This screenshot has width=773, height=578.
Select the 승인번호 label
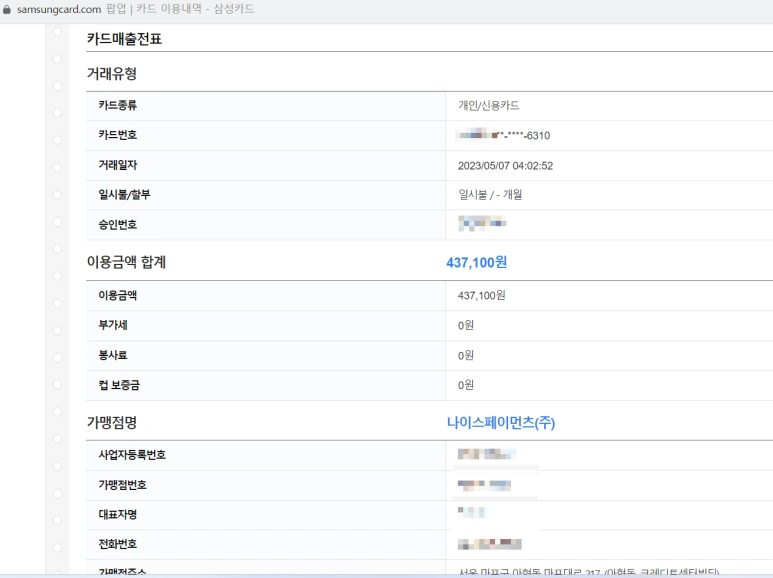tap(118, 224)
